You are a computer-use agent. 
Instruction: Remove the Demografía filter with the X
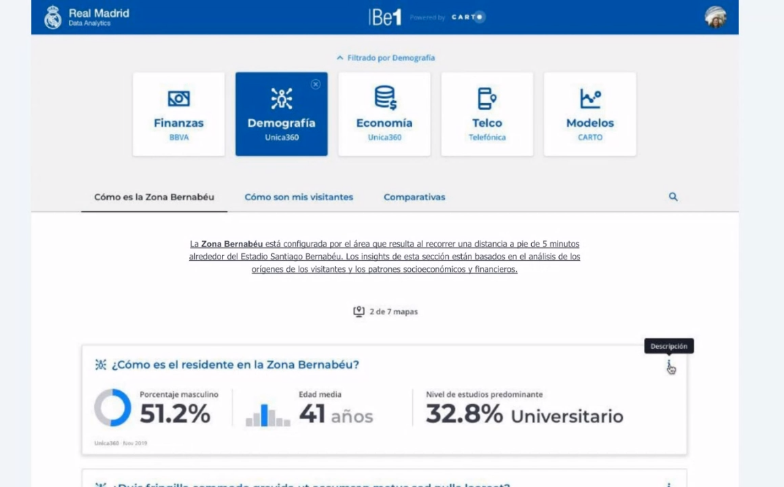click(x=316, y=84)
